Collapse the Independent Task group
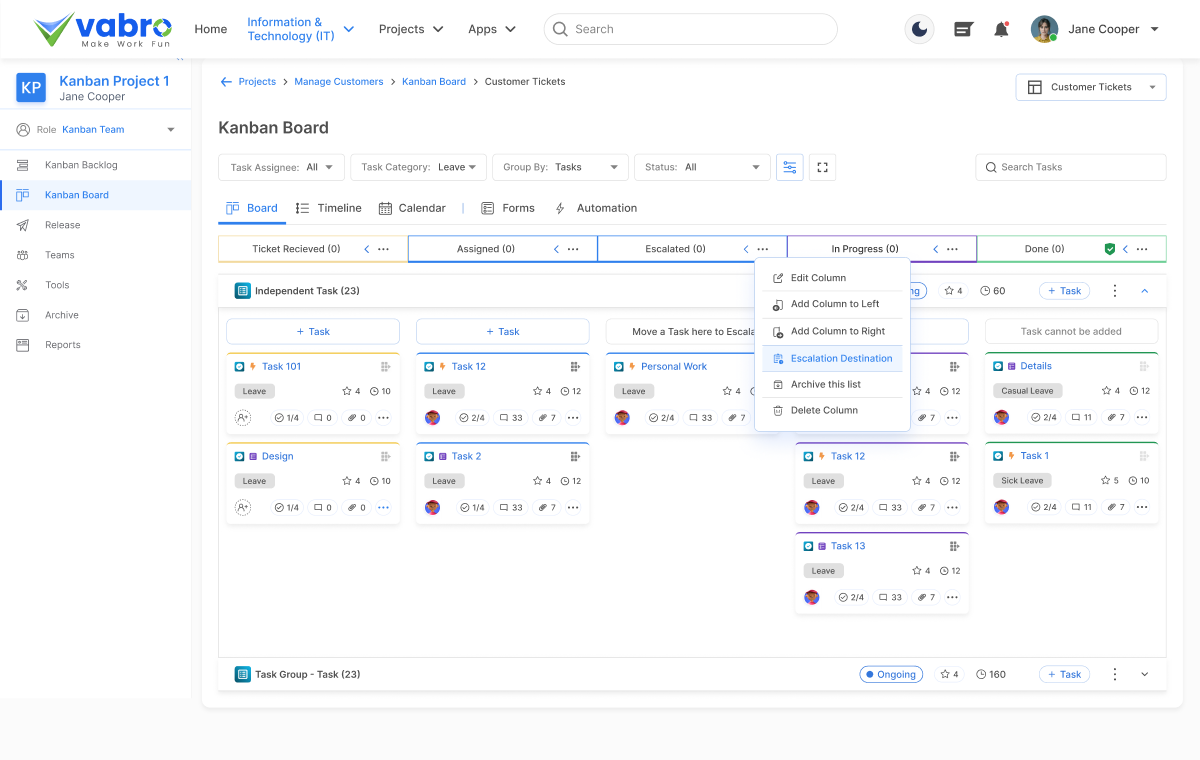 (x=1145, y=291)
